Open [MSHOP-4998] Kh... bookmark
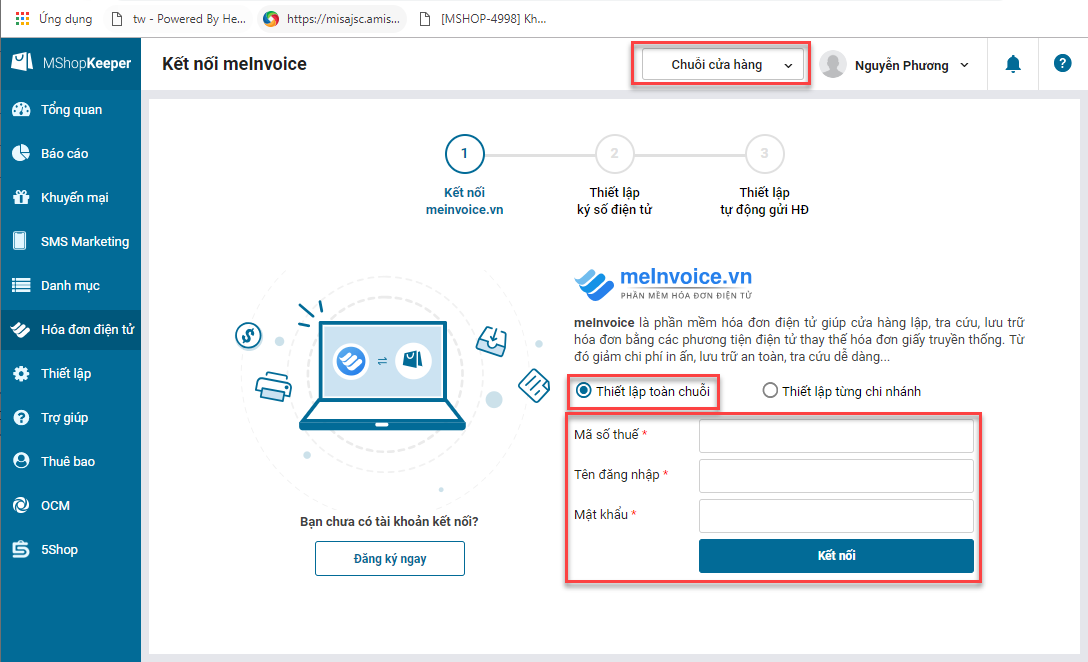Screen dimensions: 1088x662 click(484, 19)
